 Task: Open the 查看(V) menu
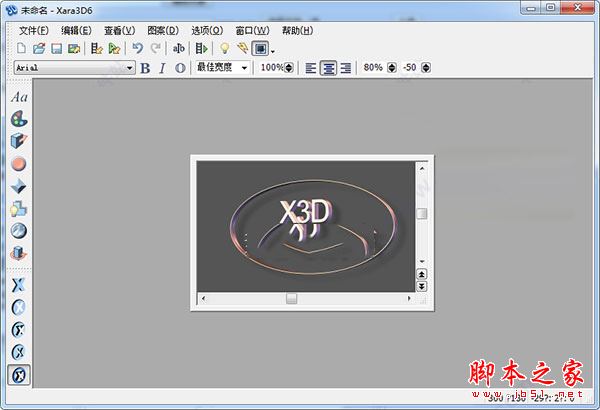click(119, 31)
